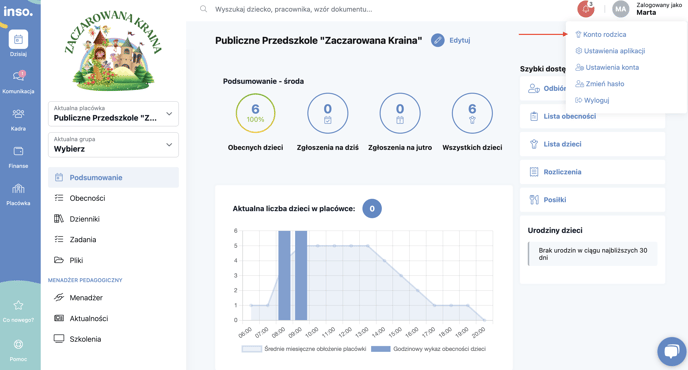Click the 'Zalogowany jako Marta' text
Screen dimensions: 688x370
[659, 9]
